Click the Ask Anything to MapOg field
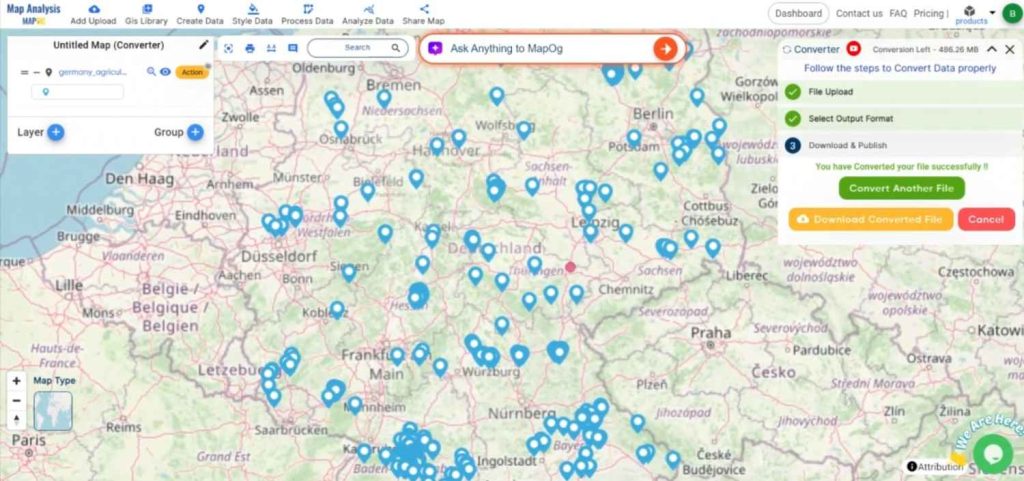Screen dimensions: 1024x481 coord(540,49)
